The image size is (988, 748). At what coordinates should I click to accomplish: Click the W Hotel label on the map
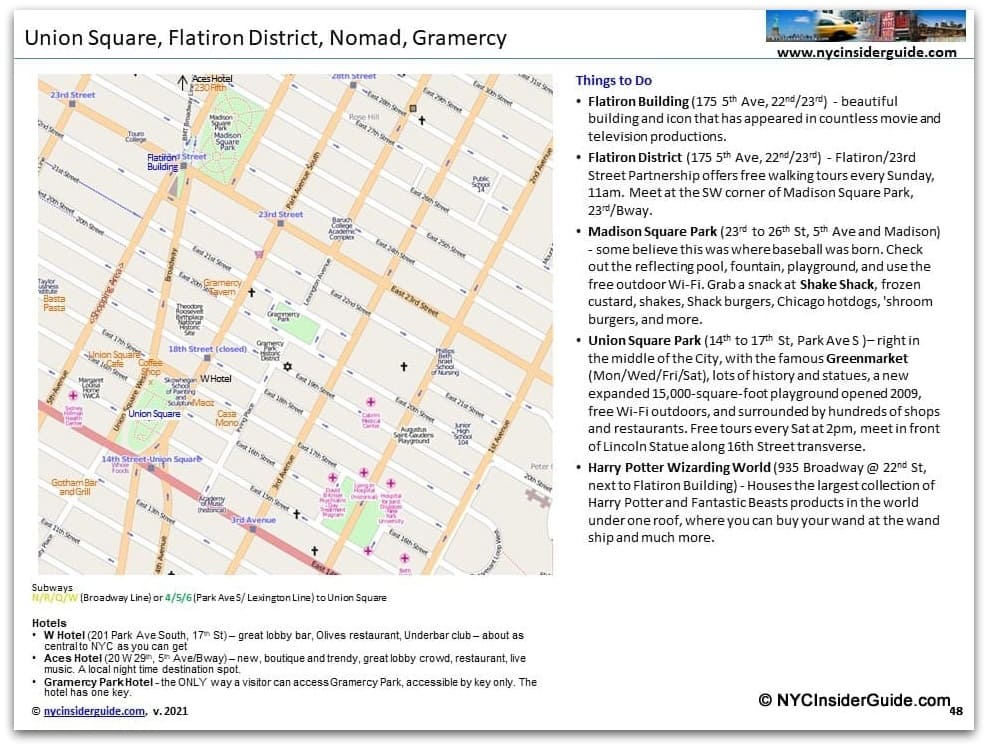tap(215, 379)
